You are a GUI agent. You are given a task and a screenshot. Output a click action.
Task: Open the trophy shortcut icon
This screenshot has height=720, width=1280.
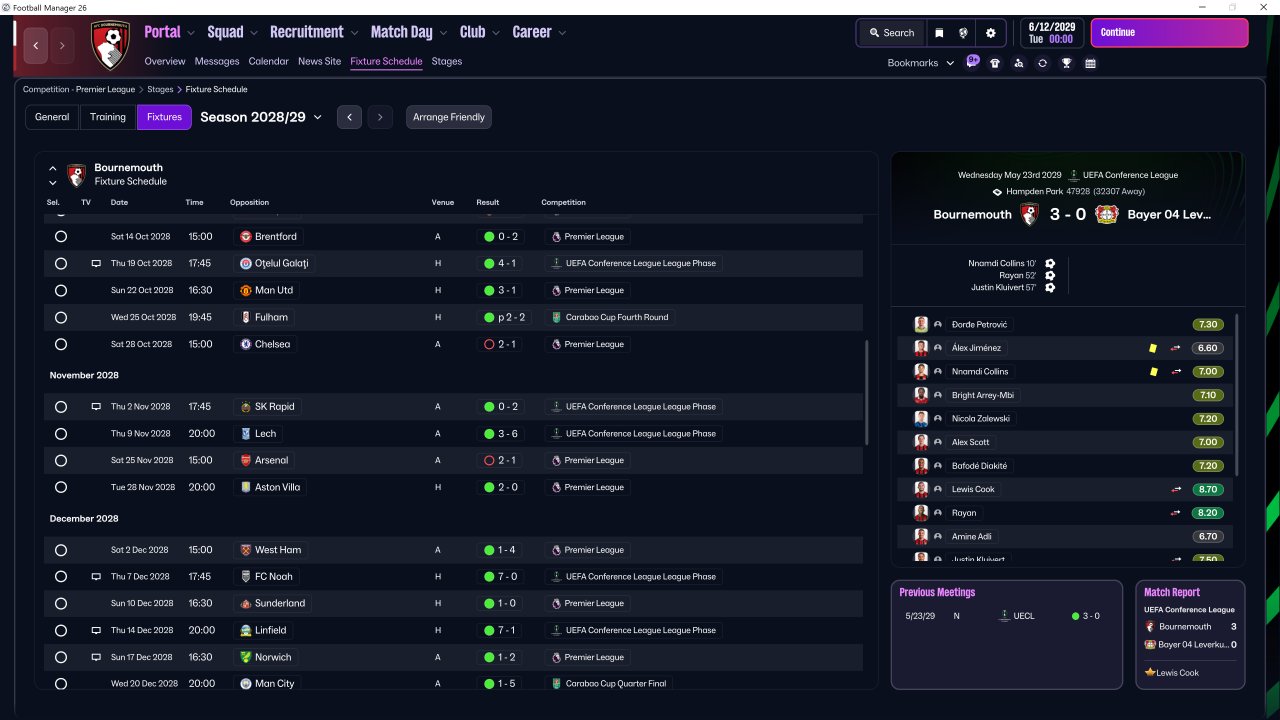1067,63
